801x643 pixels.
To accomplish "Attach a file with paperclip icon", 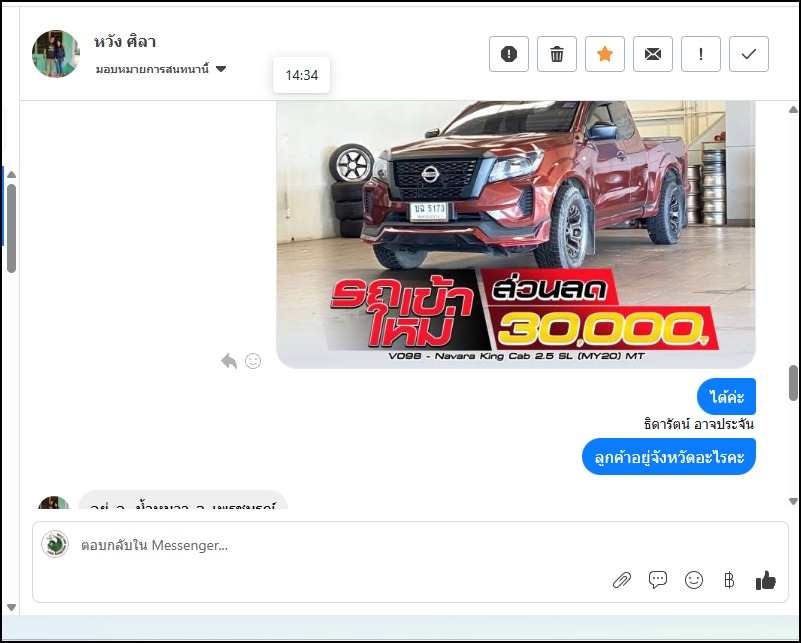I will point(622,580).
